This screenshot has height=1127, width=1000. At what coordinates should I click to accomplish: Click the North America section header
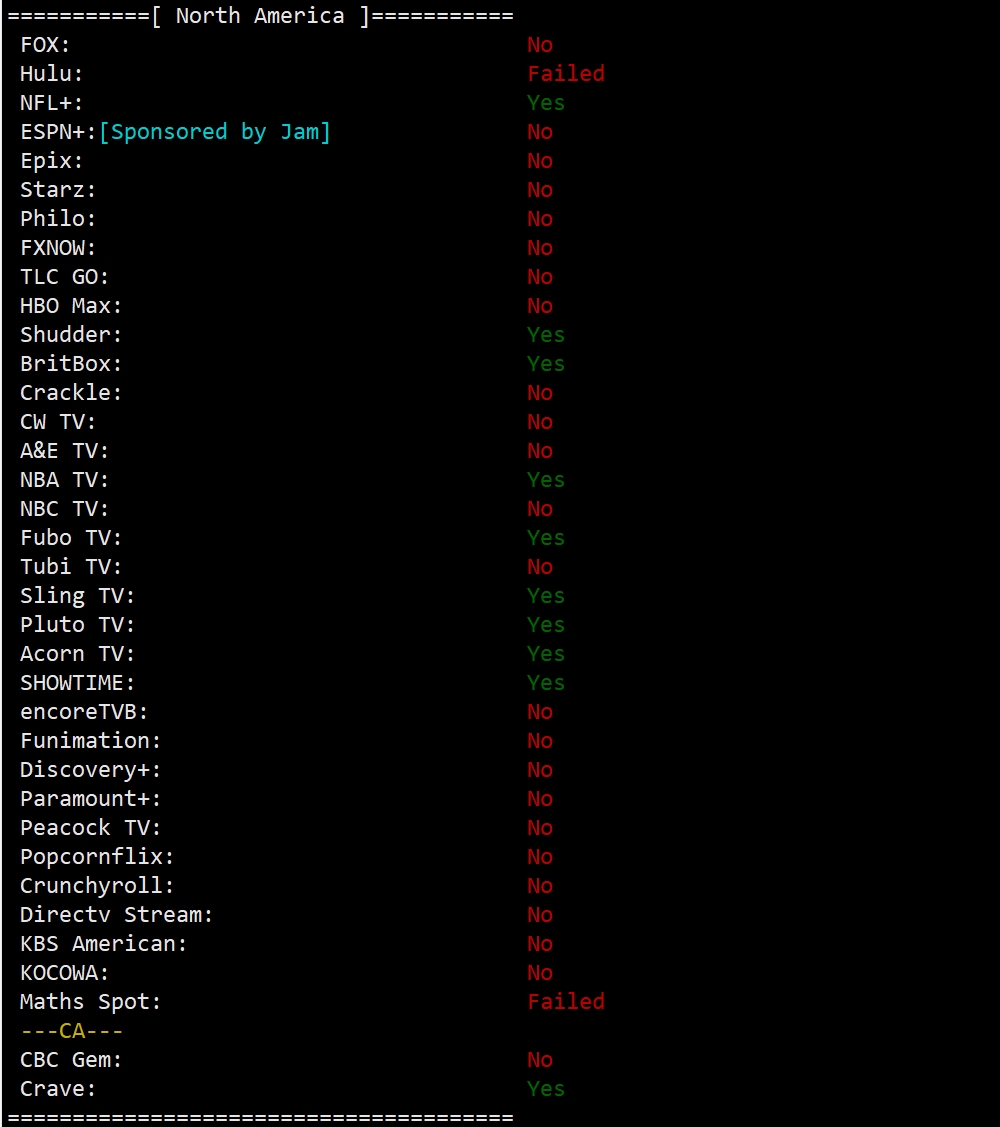point(259,16)
